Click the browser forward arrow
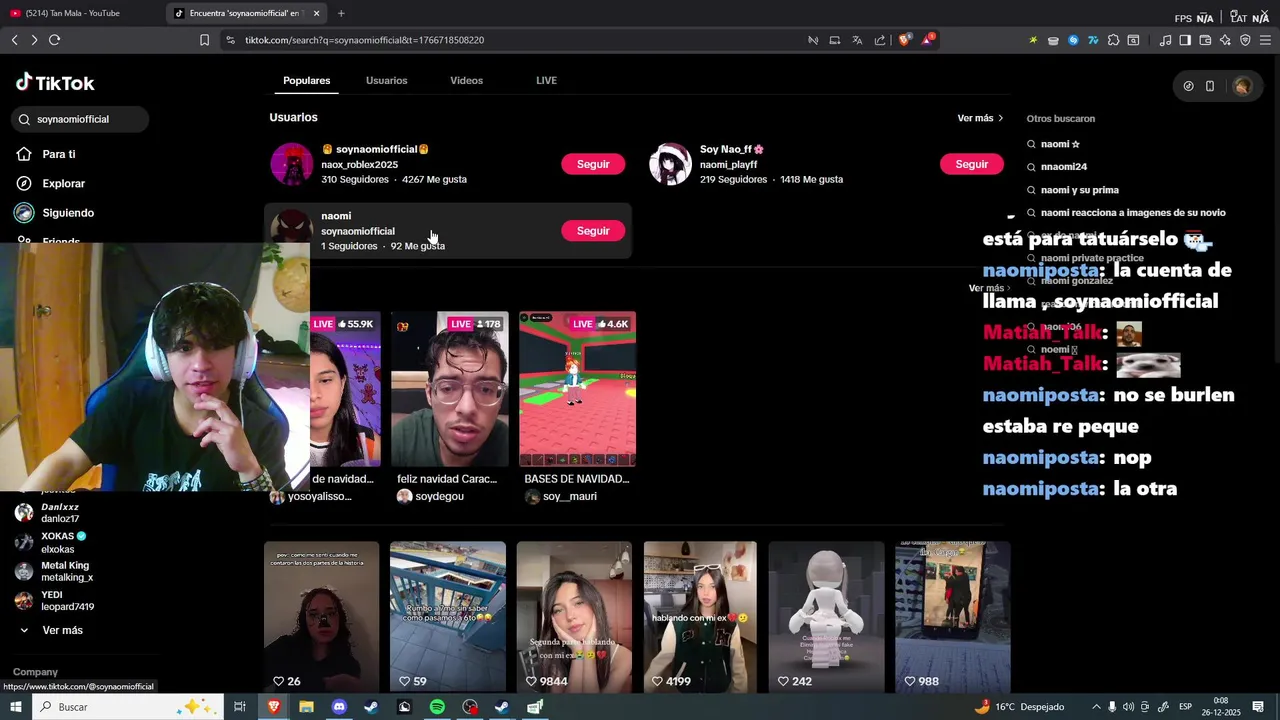Viewport: 1280px width, 720px height. tap(34, 40)
